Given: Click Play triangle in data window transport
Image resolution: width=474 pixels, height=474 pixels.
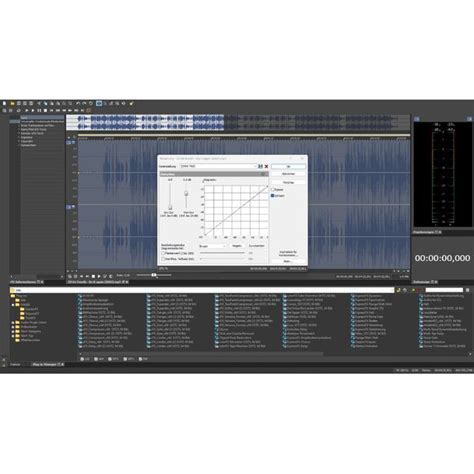Looking at the screenshot, I should coord(99,276).
